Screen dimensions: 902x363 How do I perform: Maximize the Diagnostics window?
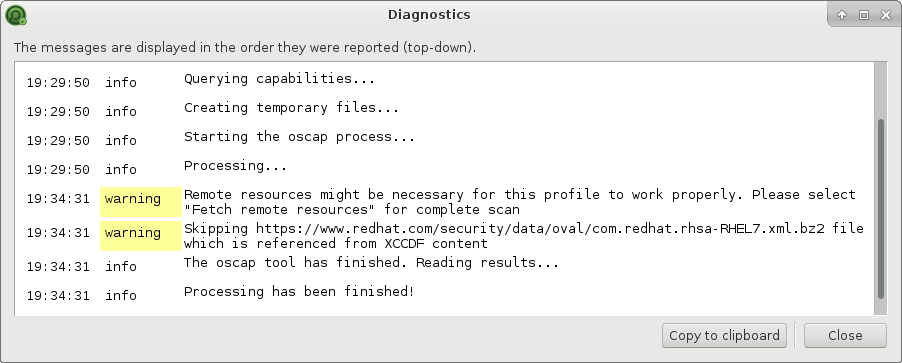(x=863, y=16)
